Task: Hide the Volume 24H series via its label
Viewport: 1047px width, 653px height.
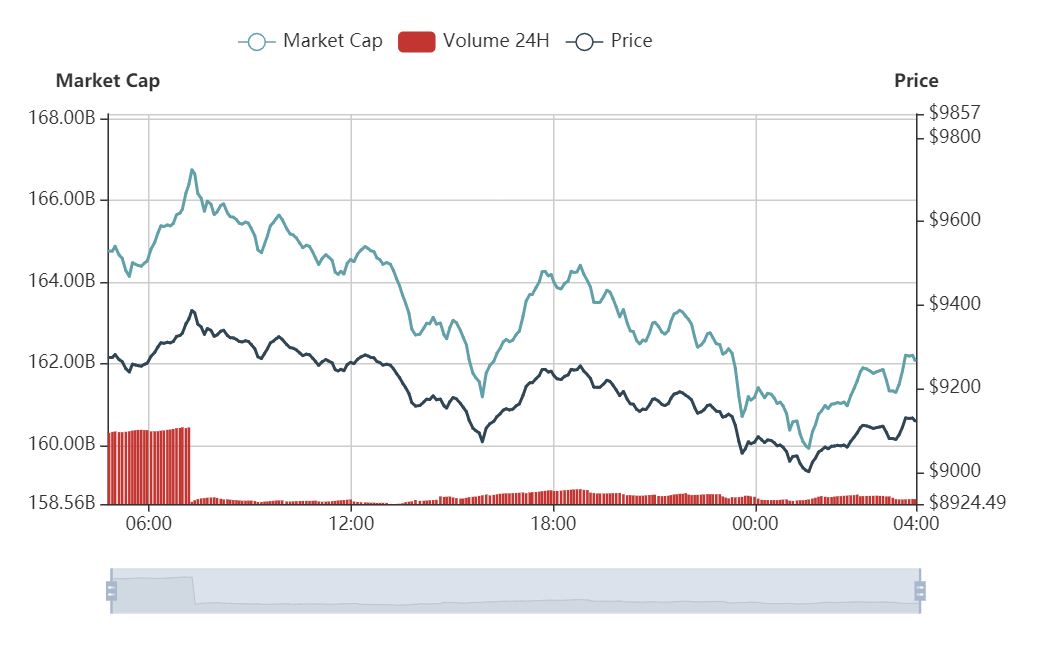Action: [x=496, y=41]
